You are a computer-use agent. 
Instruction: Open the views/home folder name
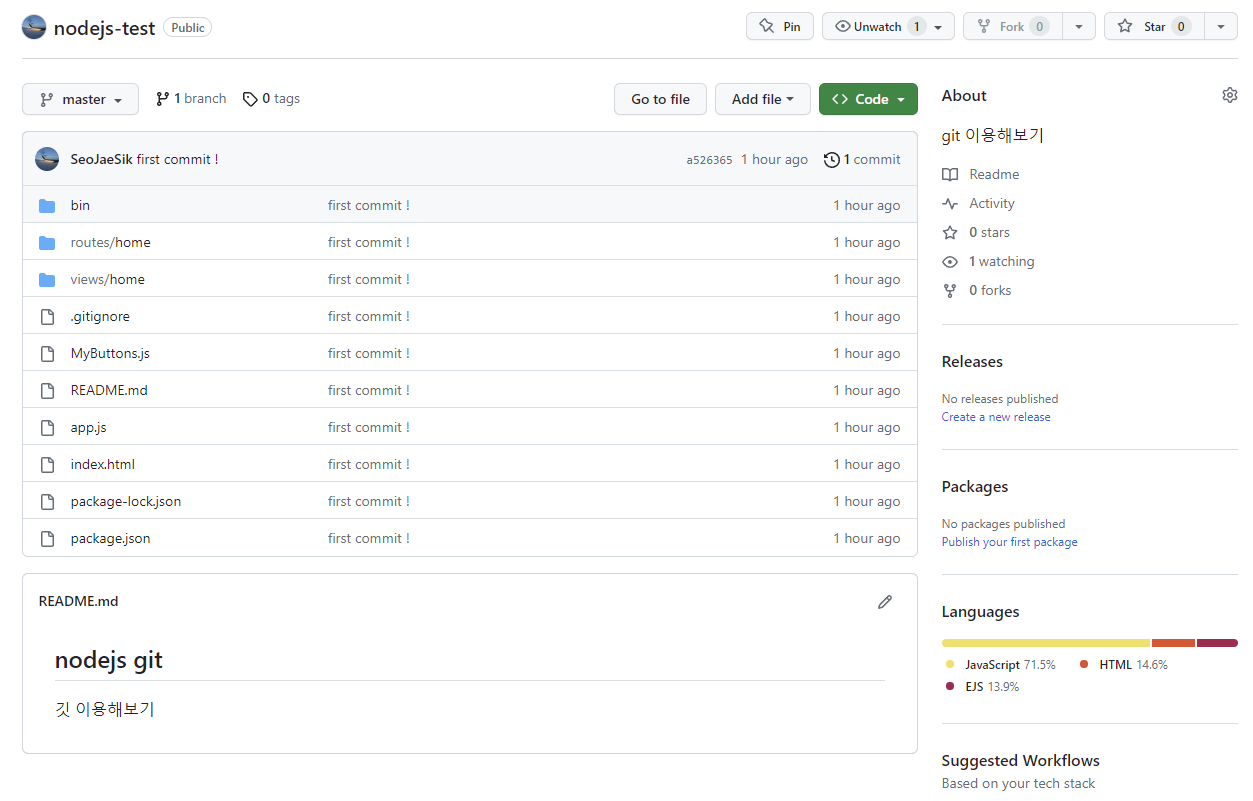[108, 279]
